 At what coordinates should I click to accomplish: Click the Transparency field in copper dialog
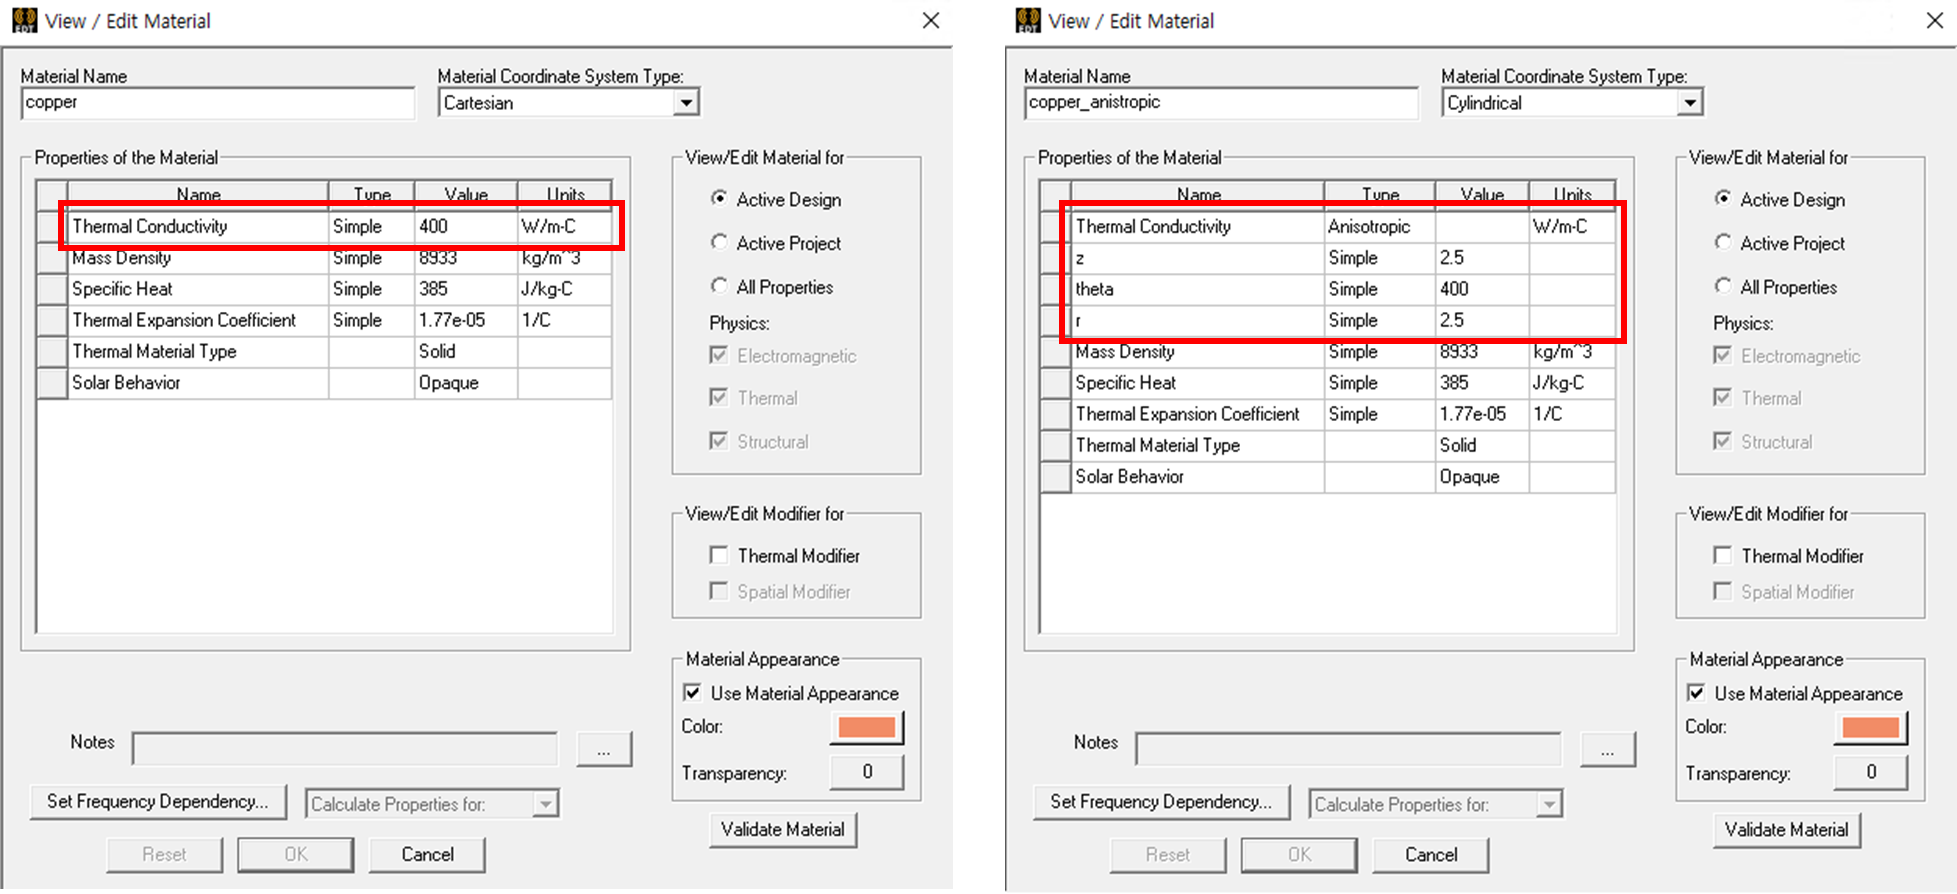pyautogui.click(x=866, y=772)
